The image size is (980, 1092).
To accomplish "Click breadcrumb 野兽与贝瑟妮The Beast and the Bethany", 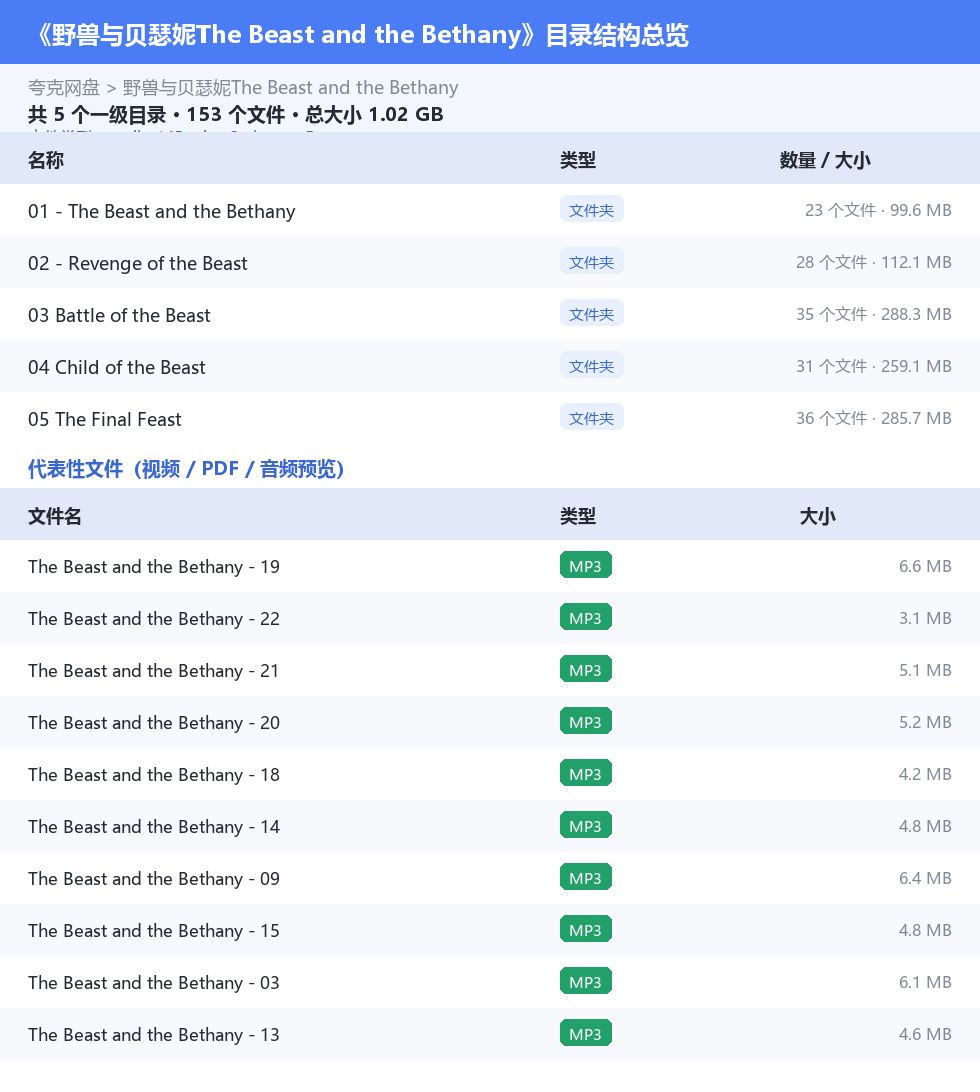I will (290, 88).
